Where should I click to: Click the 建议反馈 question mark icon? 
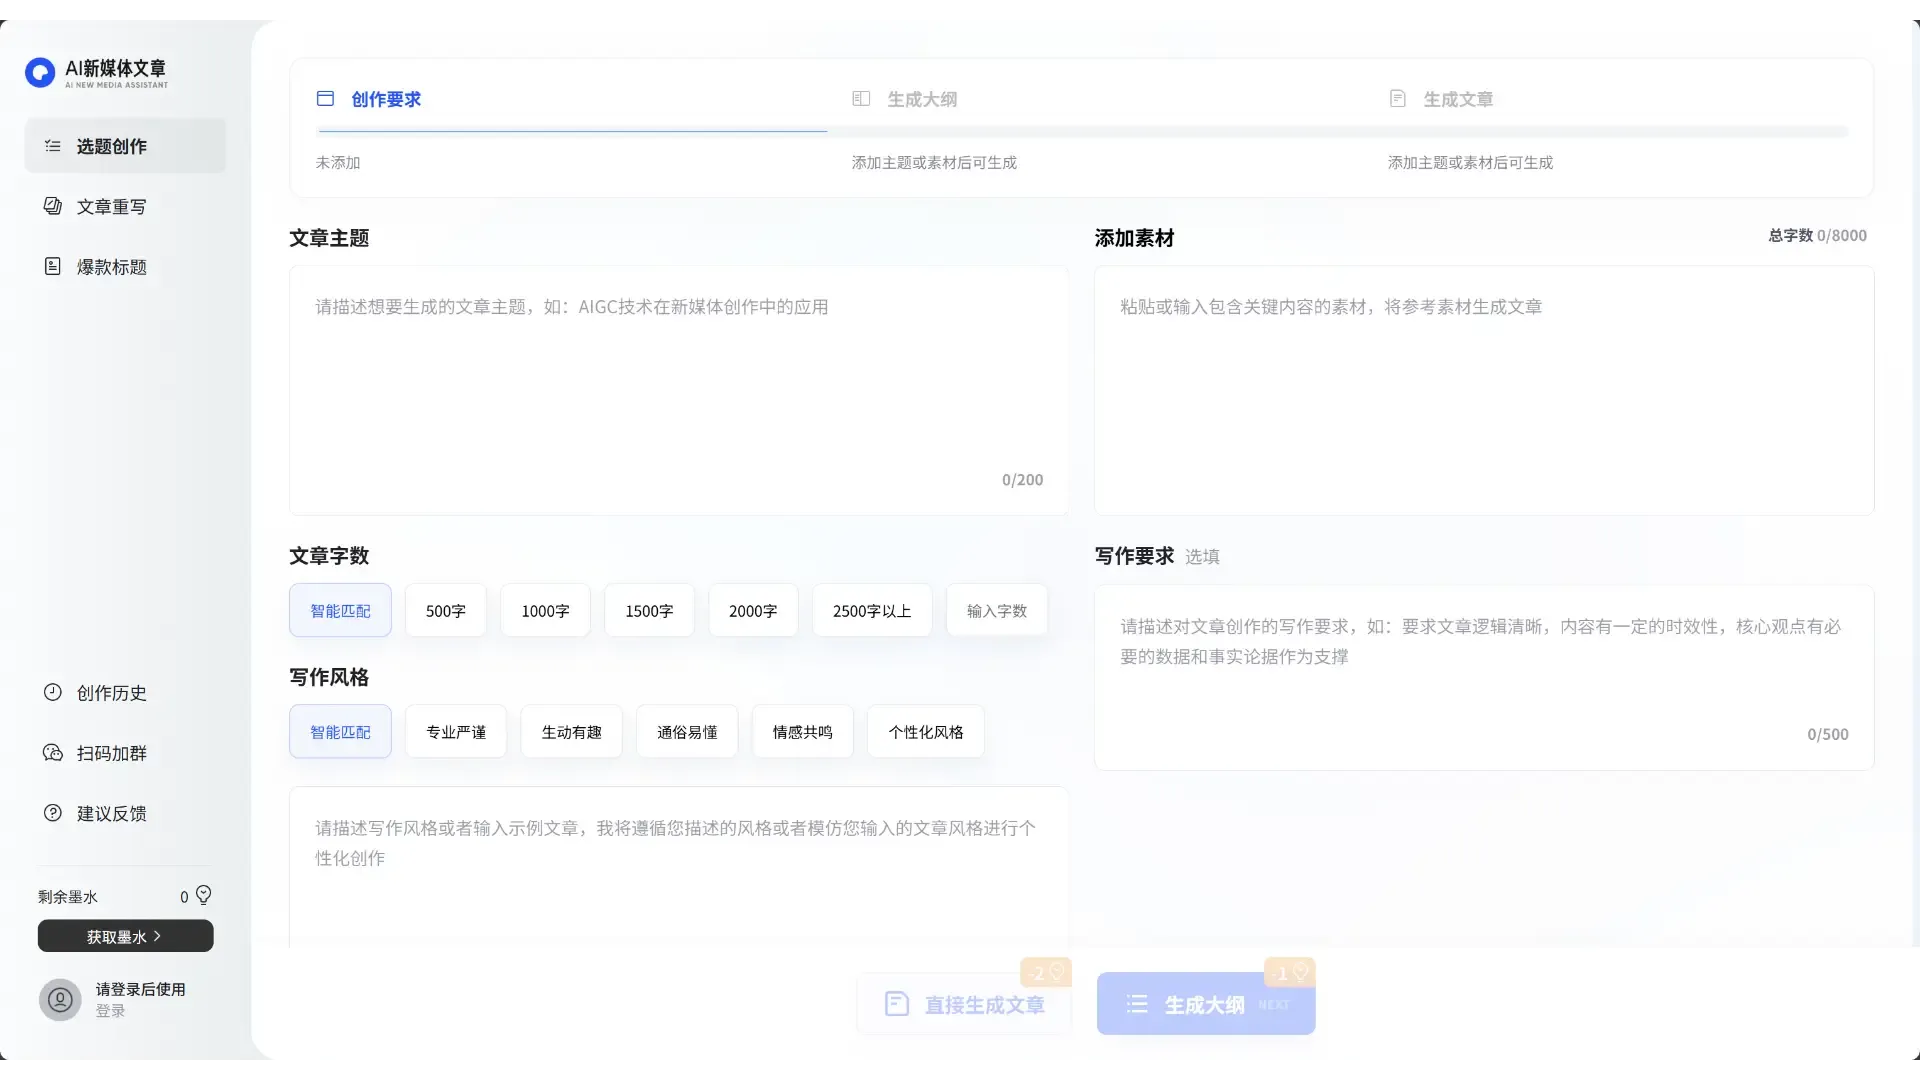tap(53, 813)
